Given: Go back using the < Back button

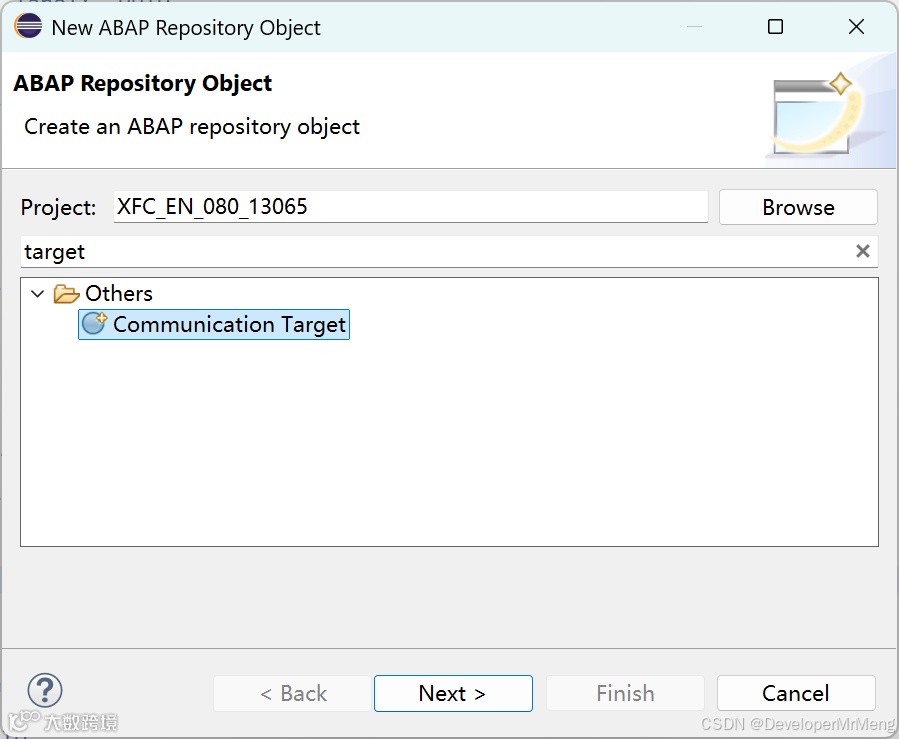Looking at the screenshot, I should click(293, 693).
